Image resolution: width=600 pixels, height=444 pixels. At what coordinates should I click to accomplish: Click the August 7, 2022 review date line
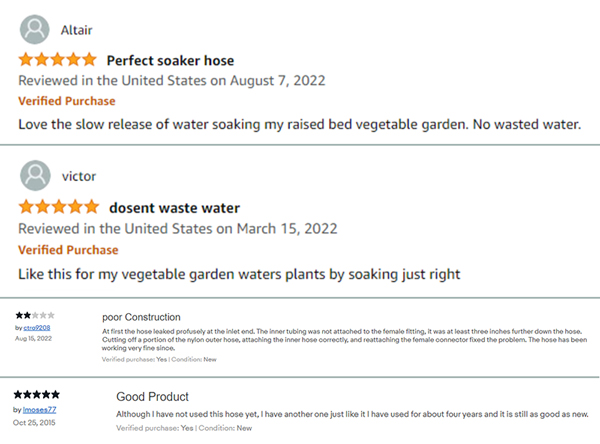click(172, 81)
